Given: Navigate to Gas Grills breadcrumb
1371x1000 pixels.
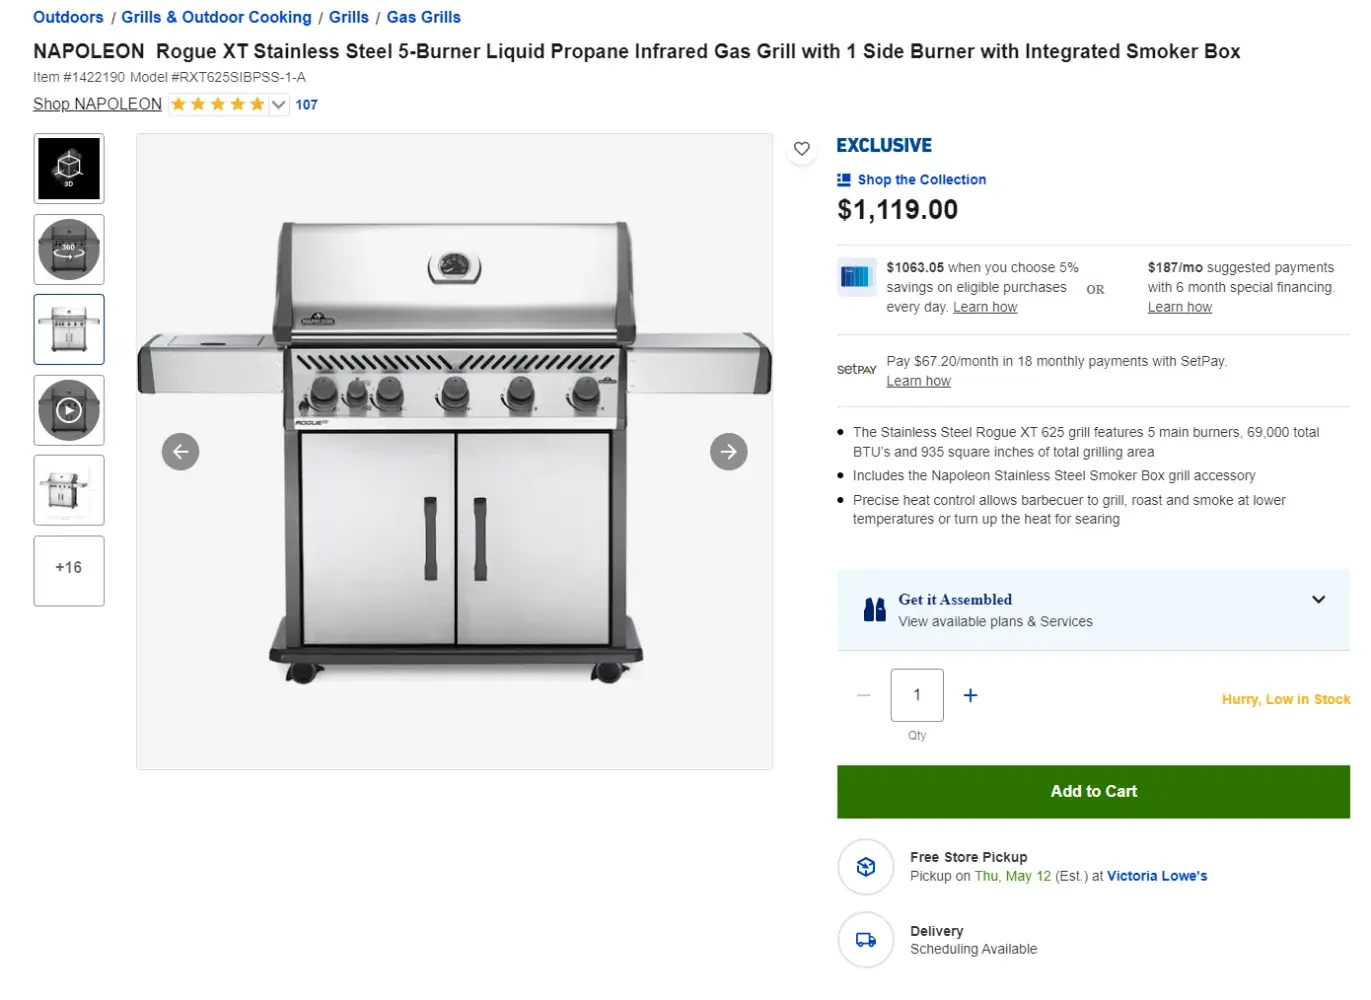Looking at the screenshot, I should pyautogui.click(x=424, y=17).
